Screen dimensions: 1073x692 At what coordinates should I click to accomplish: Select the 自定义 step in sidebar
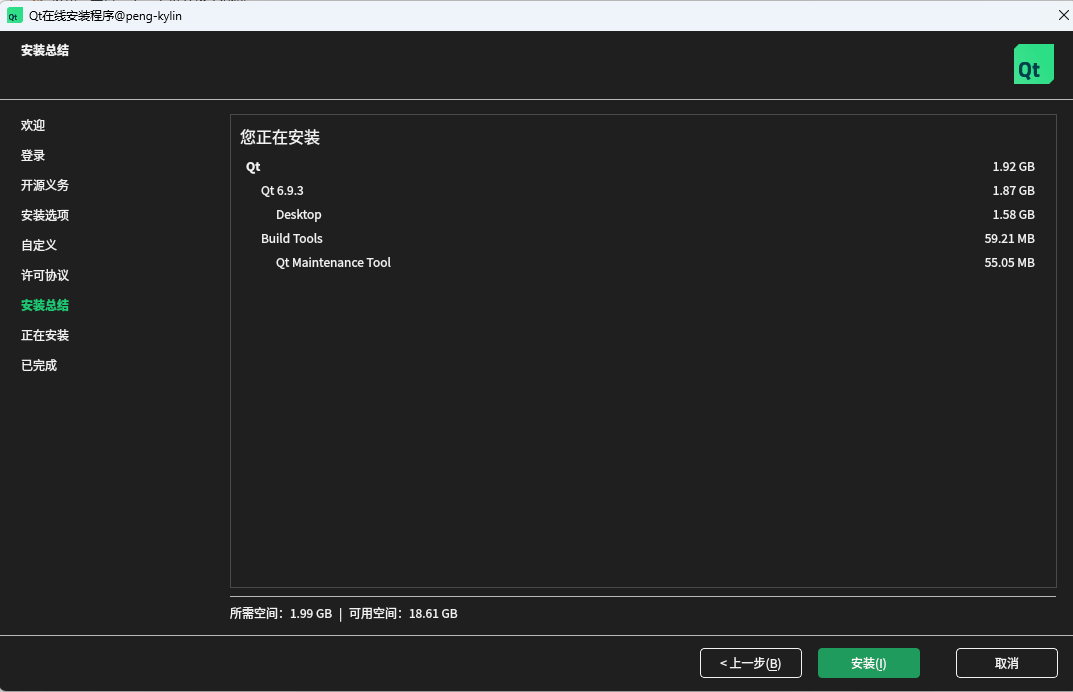(39, 245)
